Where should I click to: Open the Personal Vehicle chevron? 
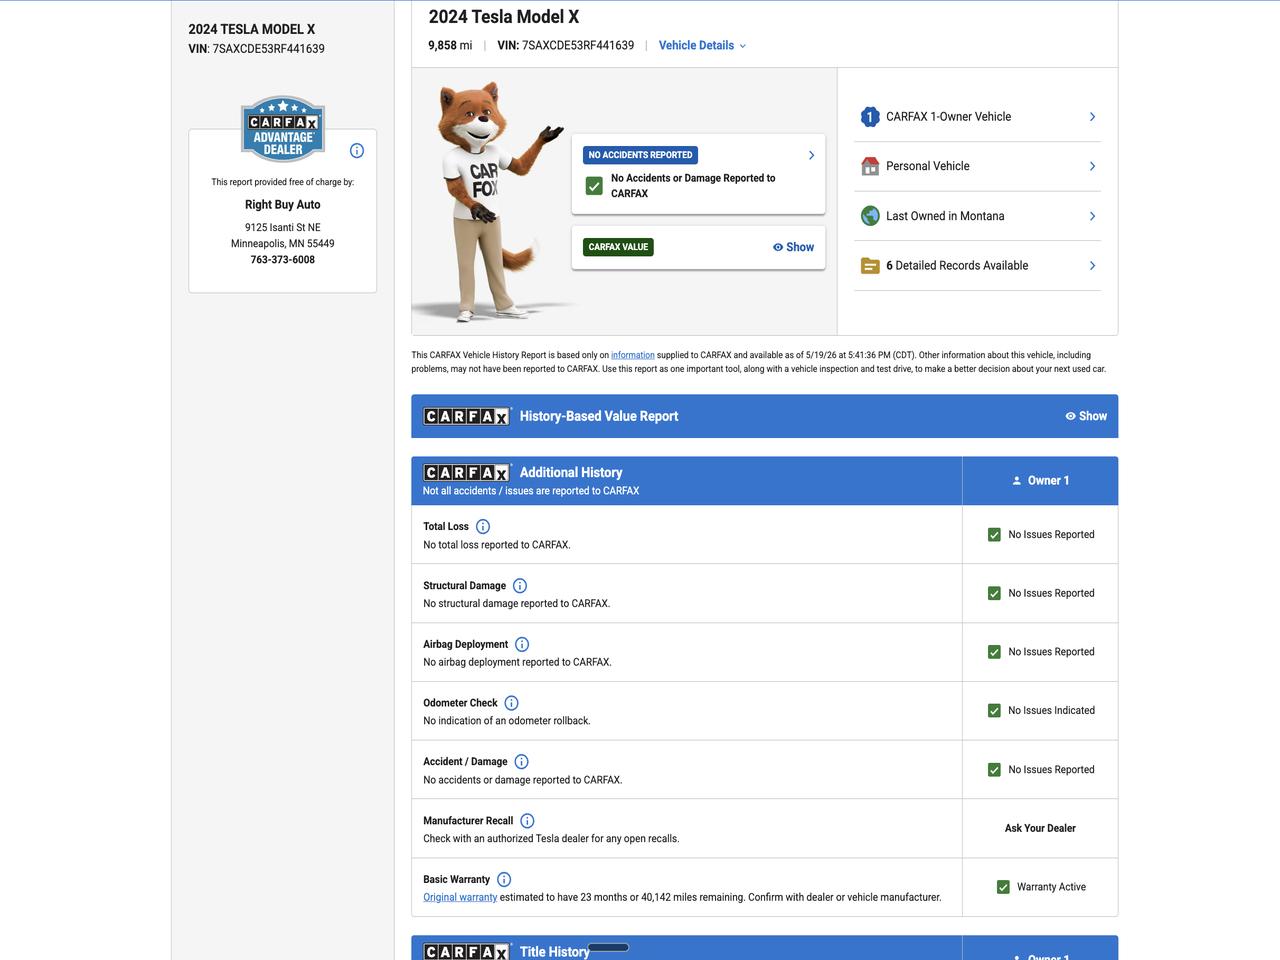(1092, 166)
